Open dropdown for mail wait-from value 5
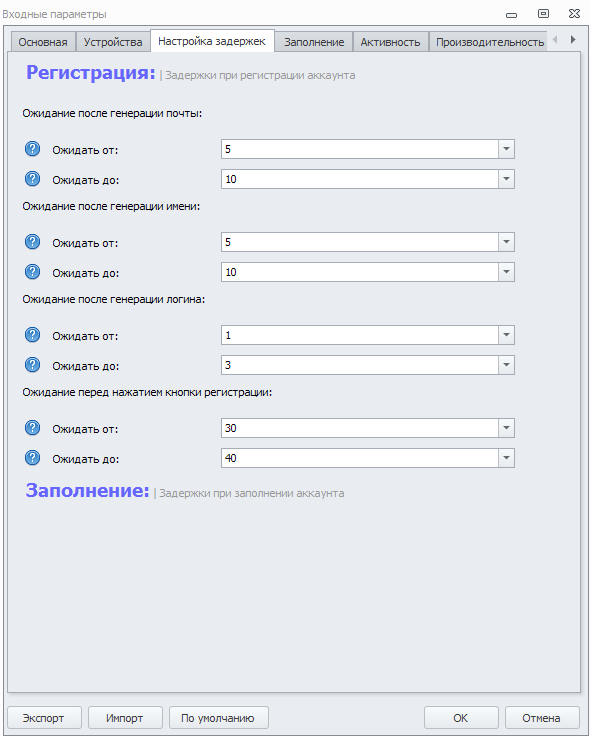Screen dimensions: 591x736 [x=506, y=149]
